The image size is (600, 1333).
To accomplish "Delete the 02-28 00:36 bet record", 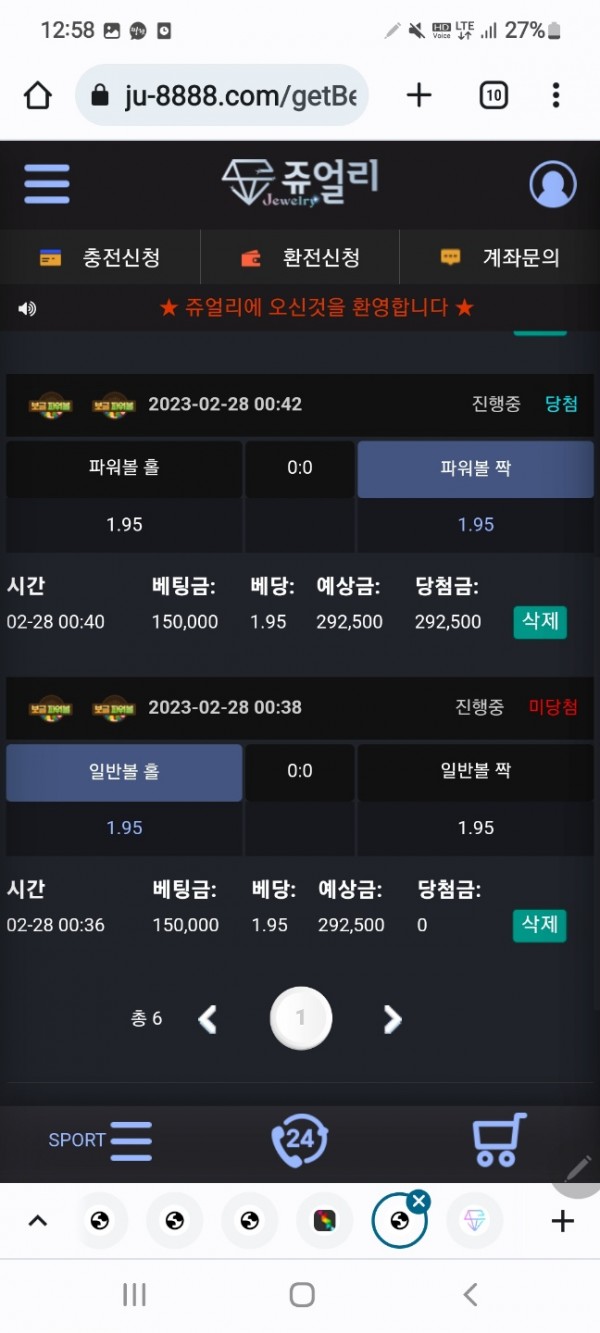I will (540, 924).
